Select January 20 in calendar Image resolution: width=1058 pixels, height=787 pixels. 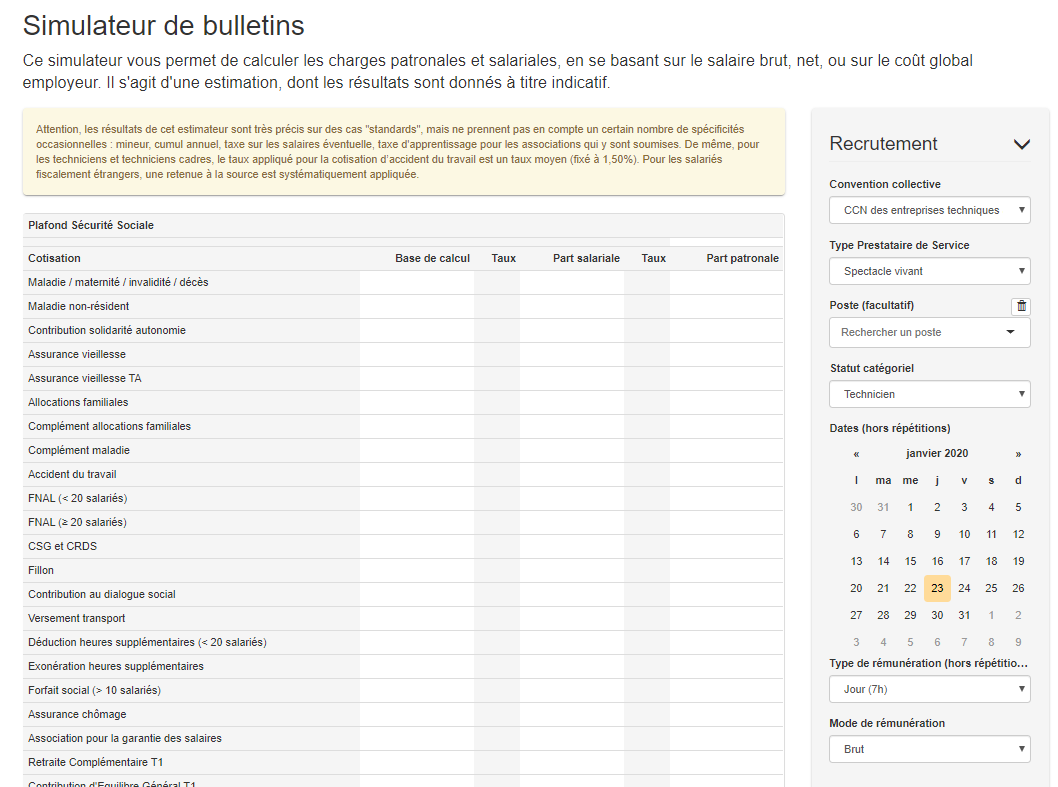point(856,588)
